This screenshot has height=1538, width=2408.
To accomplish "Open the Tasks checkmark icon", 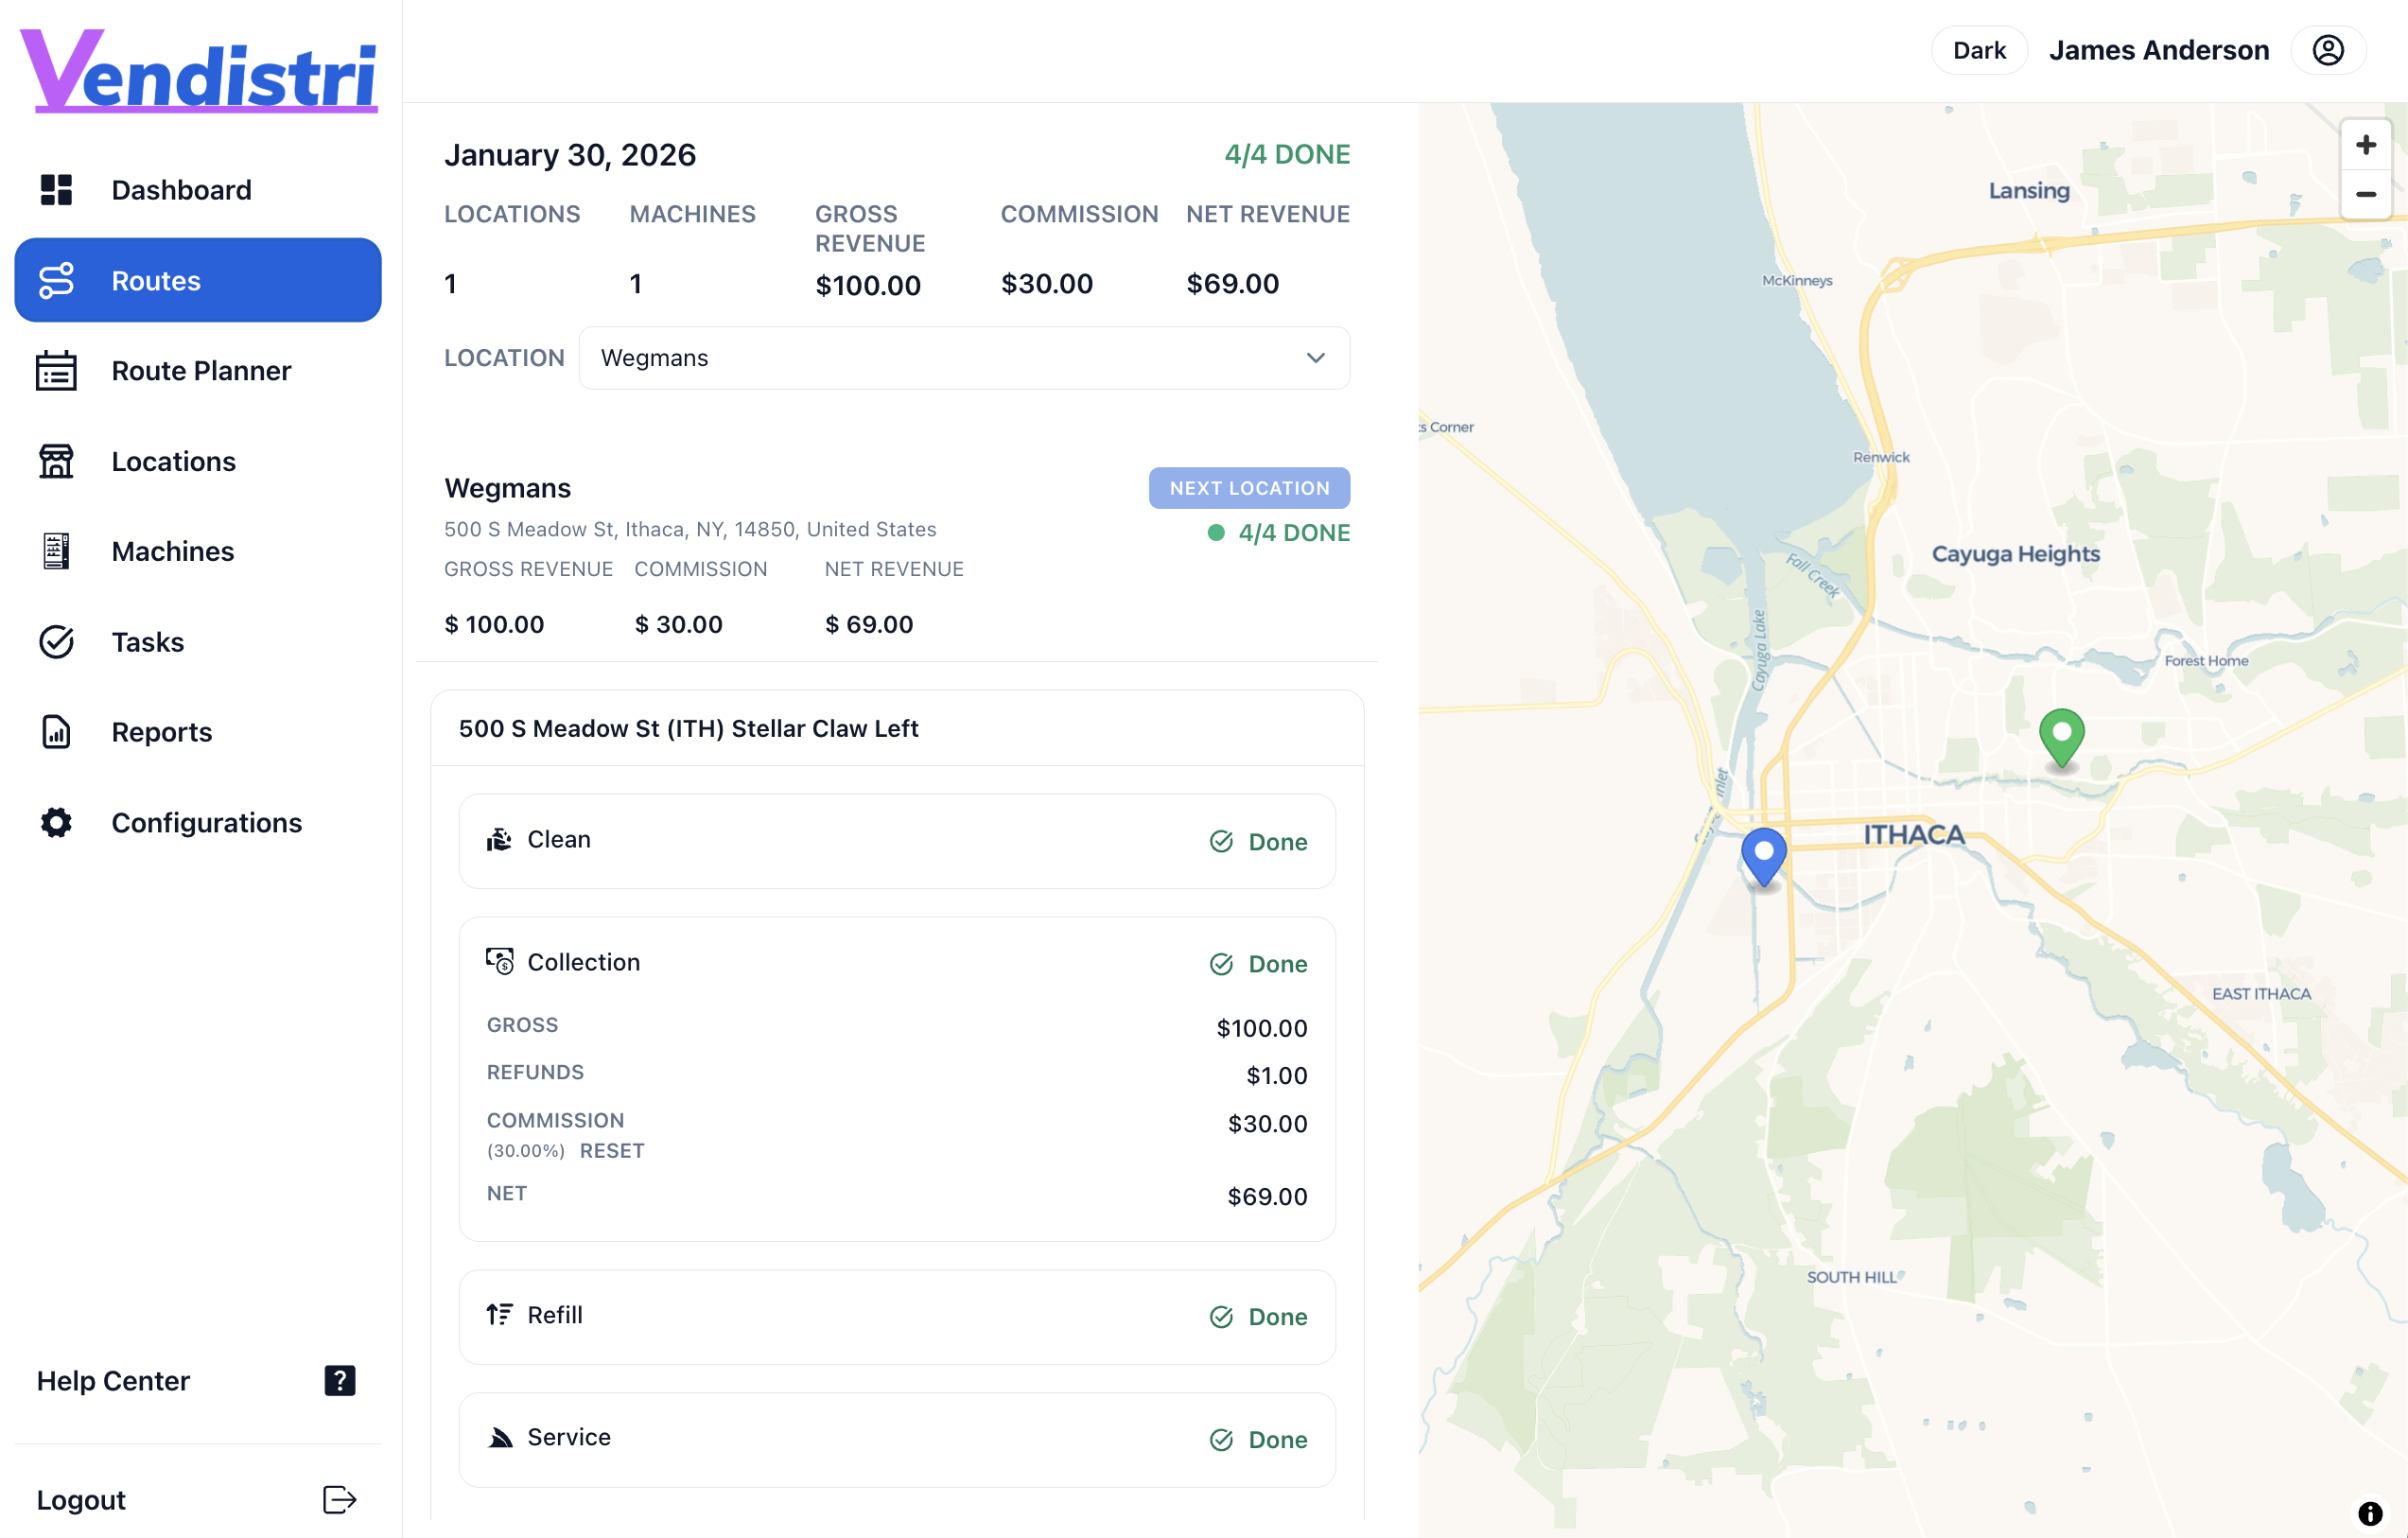I will [55, 641].
